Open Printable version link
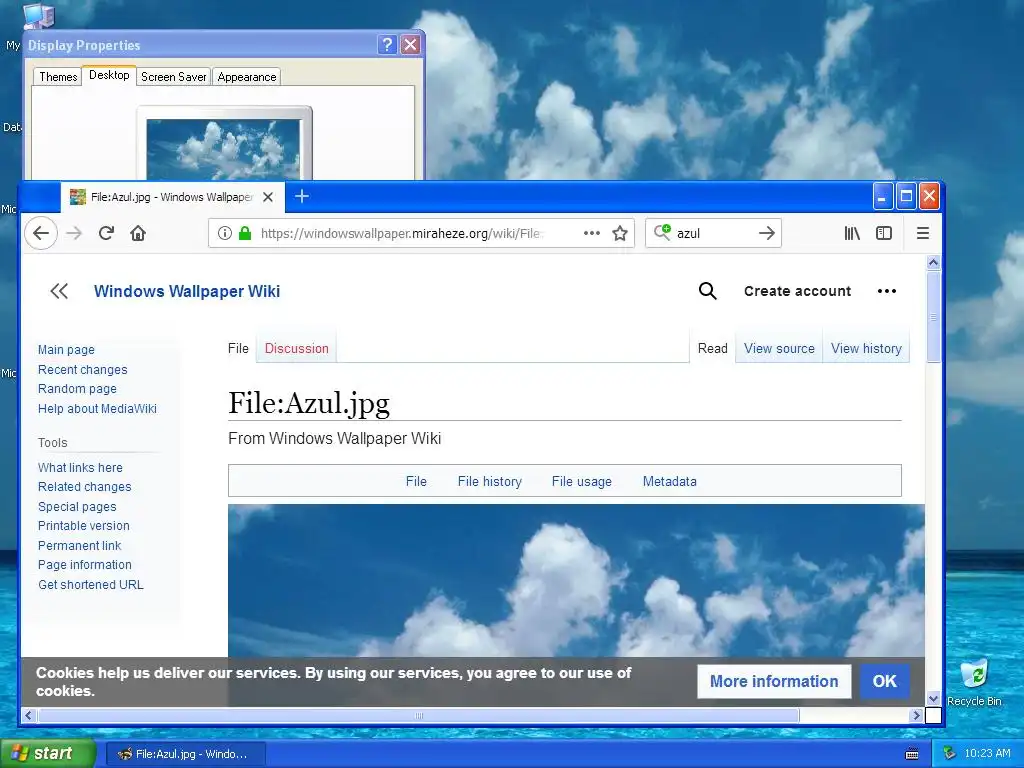This screenshot has width=1024, height=768. pyautogui.click(x=84, y=526)
